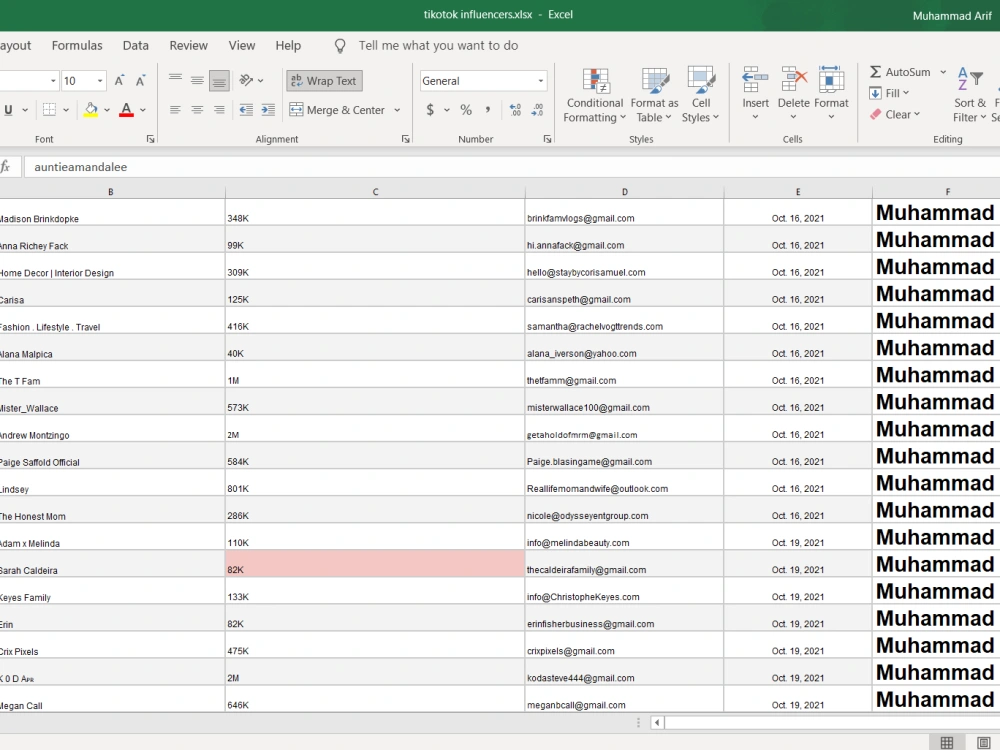Open Alignment dialog launcher
The height and width of the screenshot is (750, 1000).
pos(406,139)
